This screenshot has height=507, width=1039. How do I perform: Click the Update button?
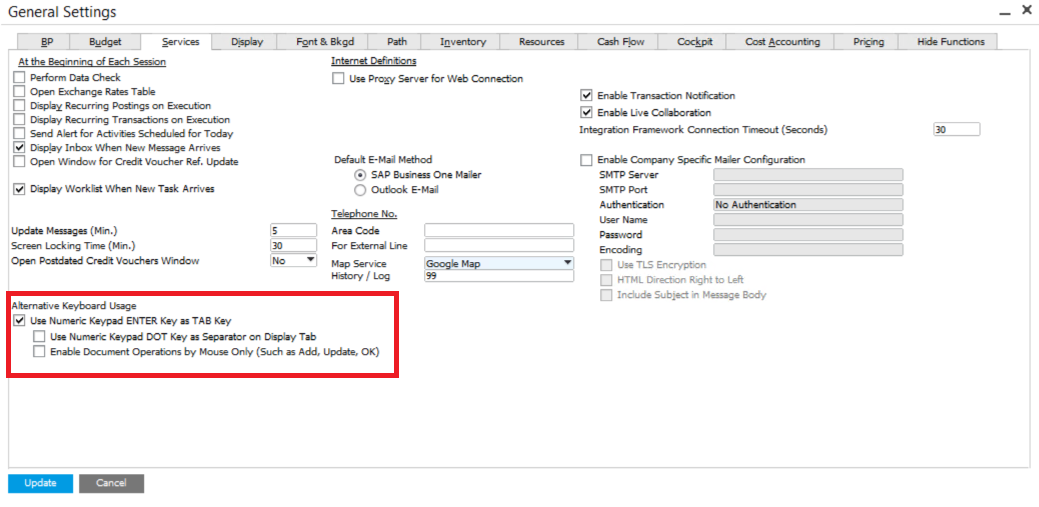[x=40, y=483]
